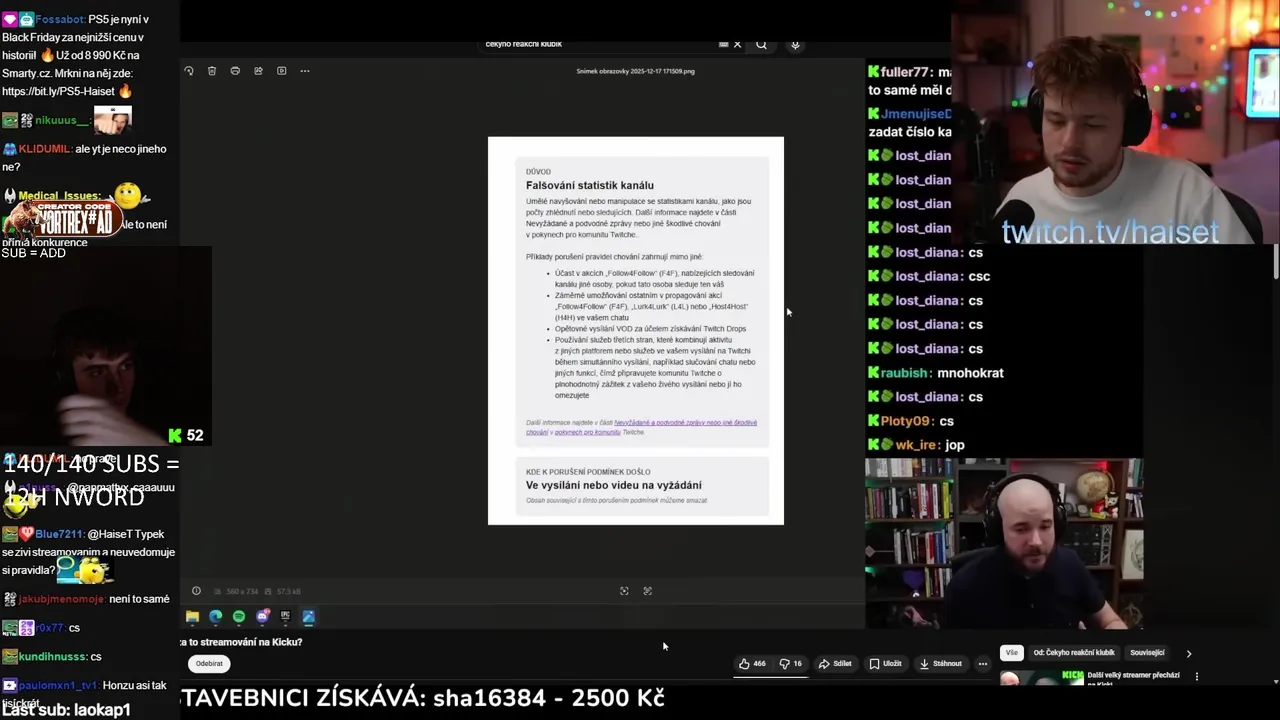1280x720 pixels.
Task: Click filename 'Snímek obrazovky 2025-12-17 171509.png'
Action: tap(635, 71)
